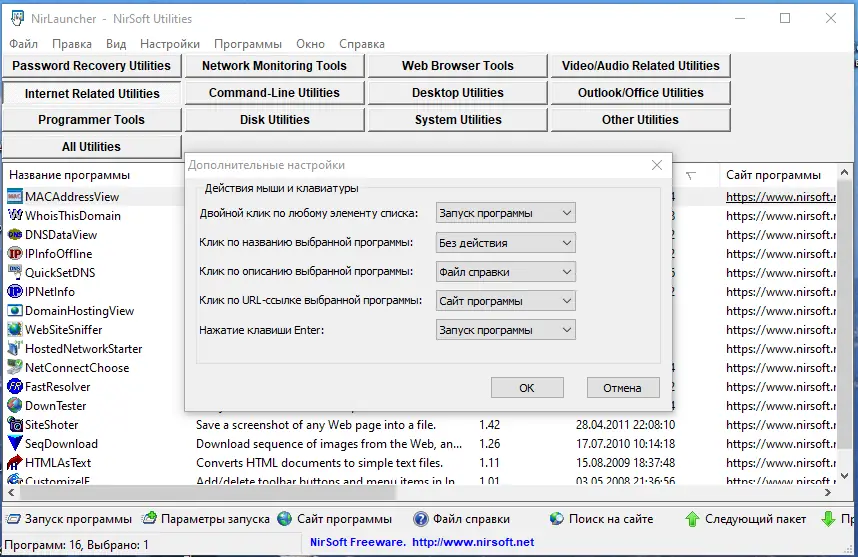Open the Программы menu

(x=248, y=44)
